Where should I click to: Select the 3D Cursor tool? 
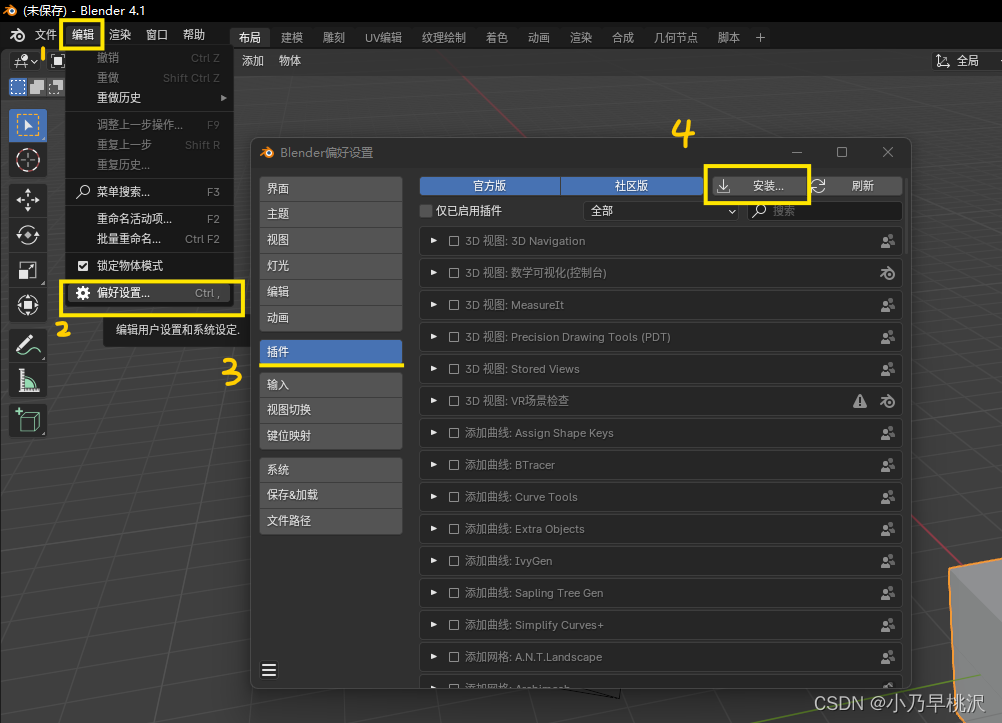[27, 160]
